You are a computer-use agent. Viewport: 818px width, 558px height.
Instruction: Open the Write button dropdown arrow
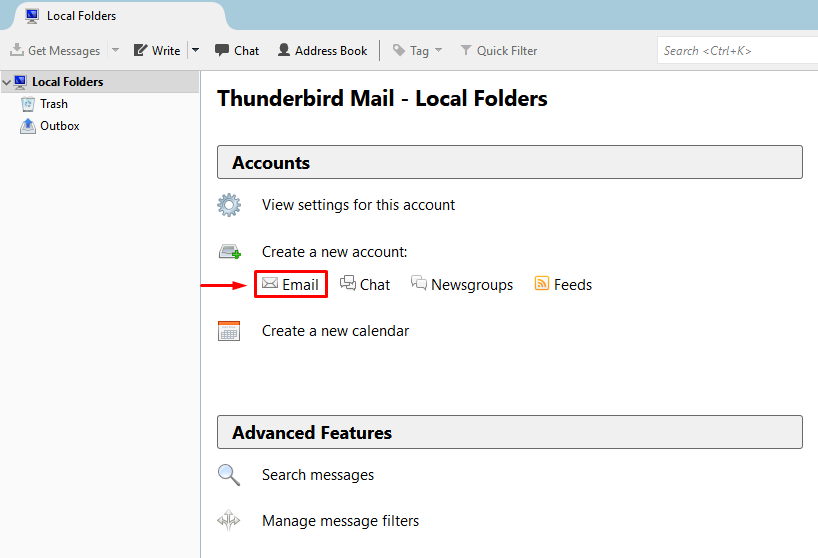[x=196, y=51]
